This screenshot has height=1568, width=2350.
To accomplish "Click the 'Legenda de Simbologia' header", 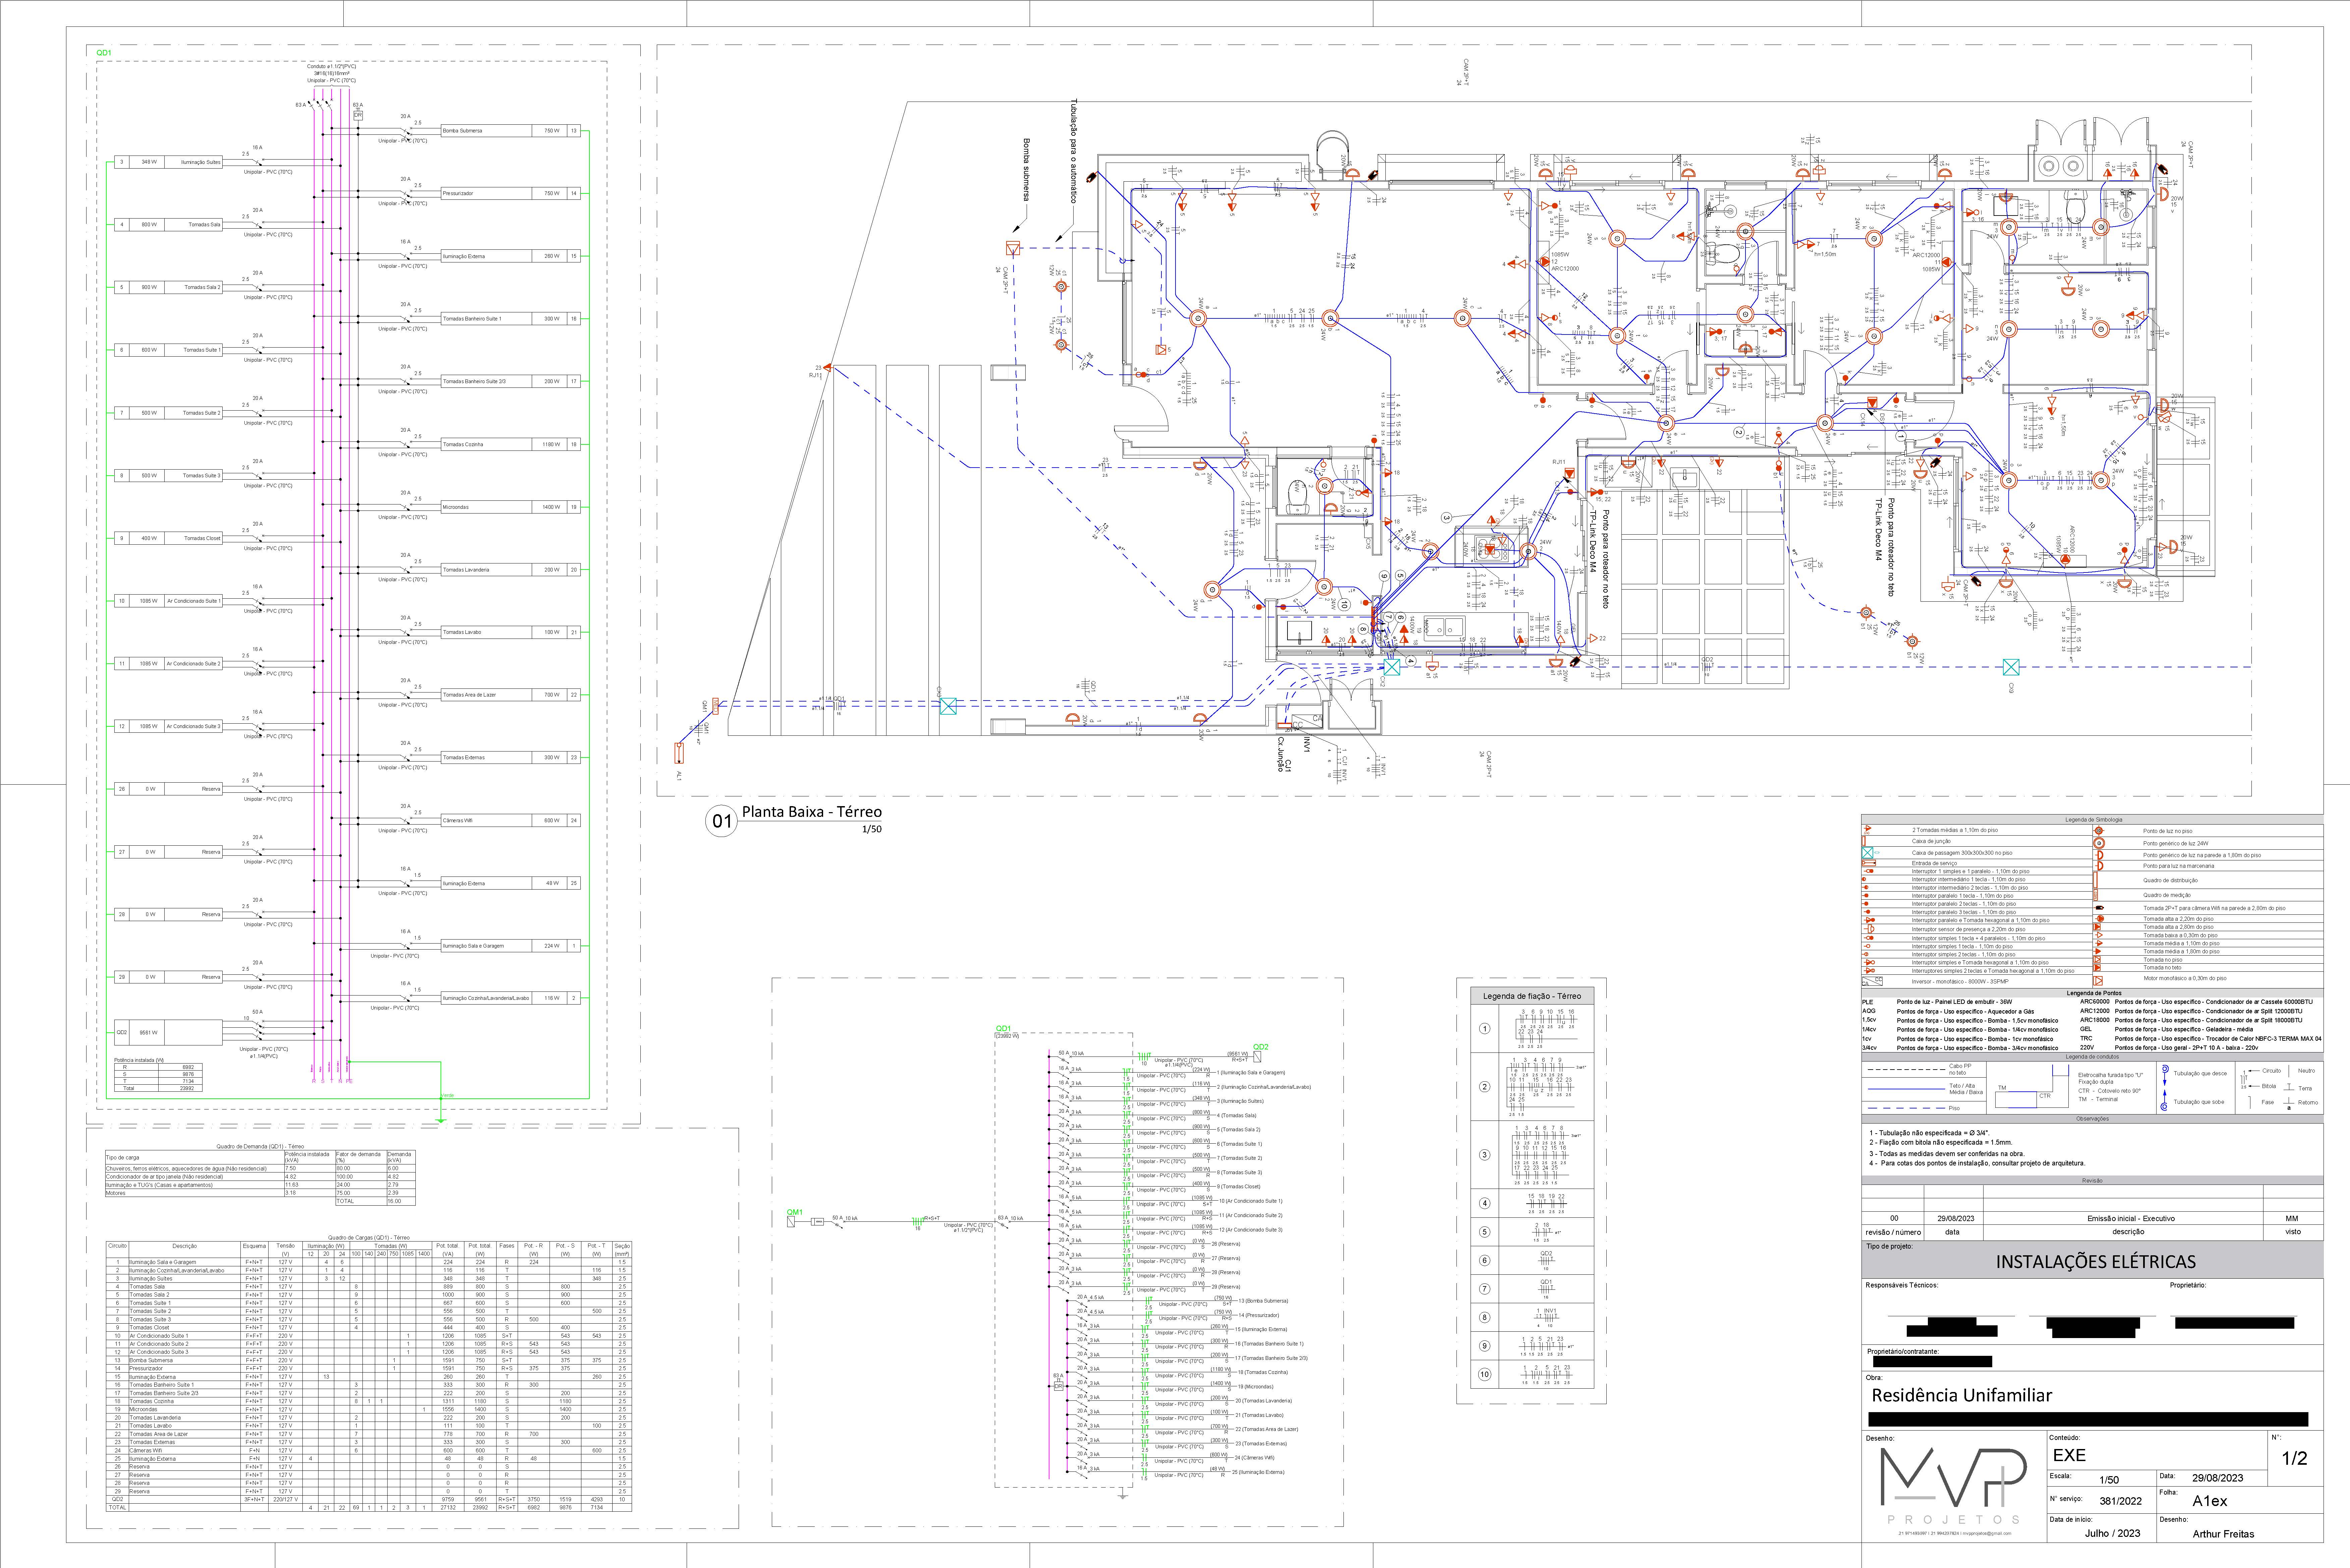I will tap(2094, 820).
